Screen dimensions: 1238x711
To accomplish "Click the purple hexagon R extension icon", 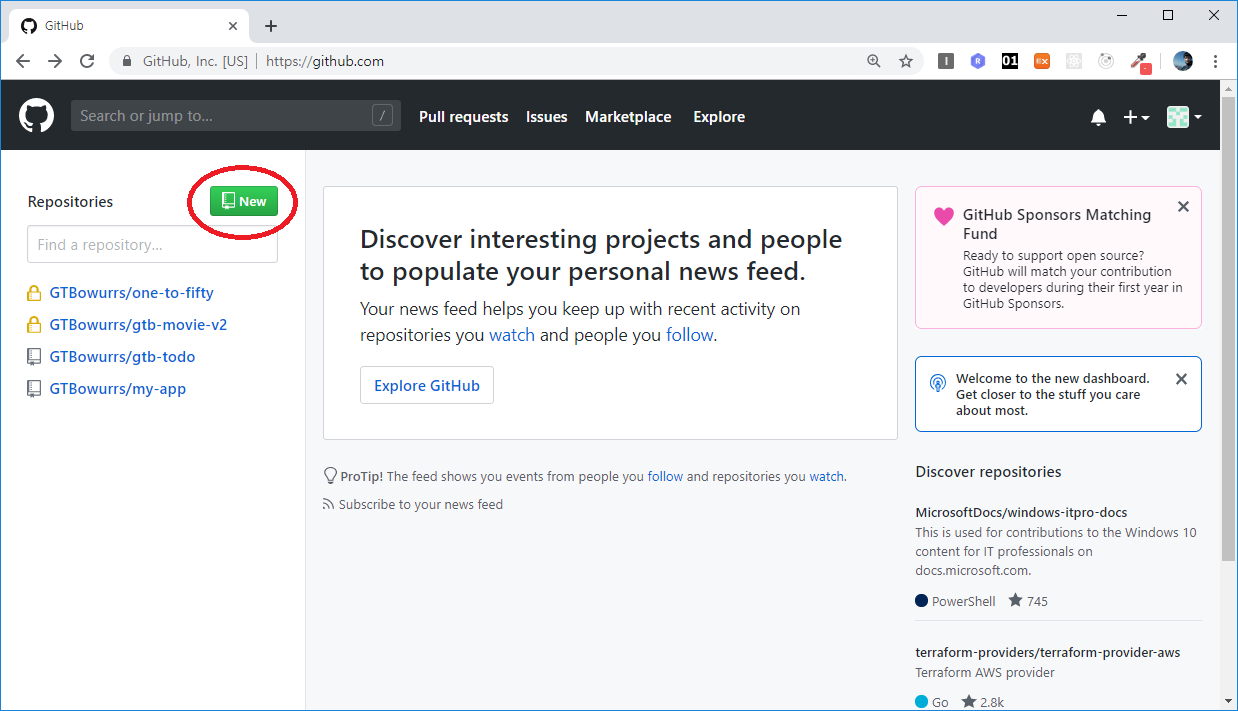I will coord(978,61).
